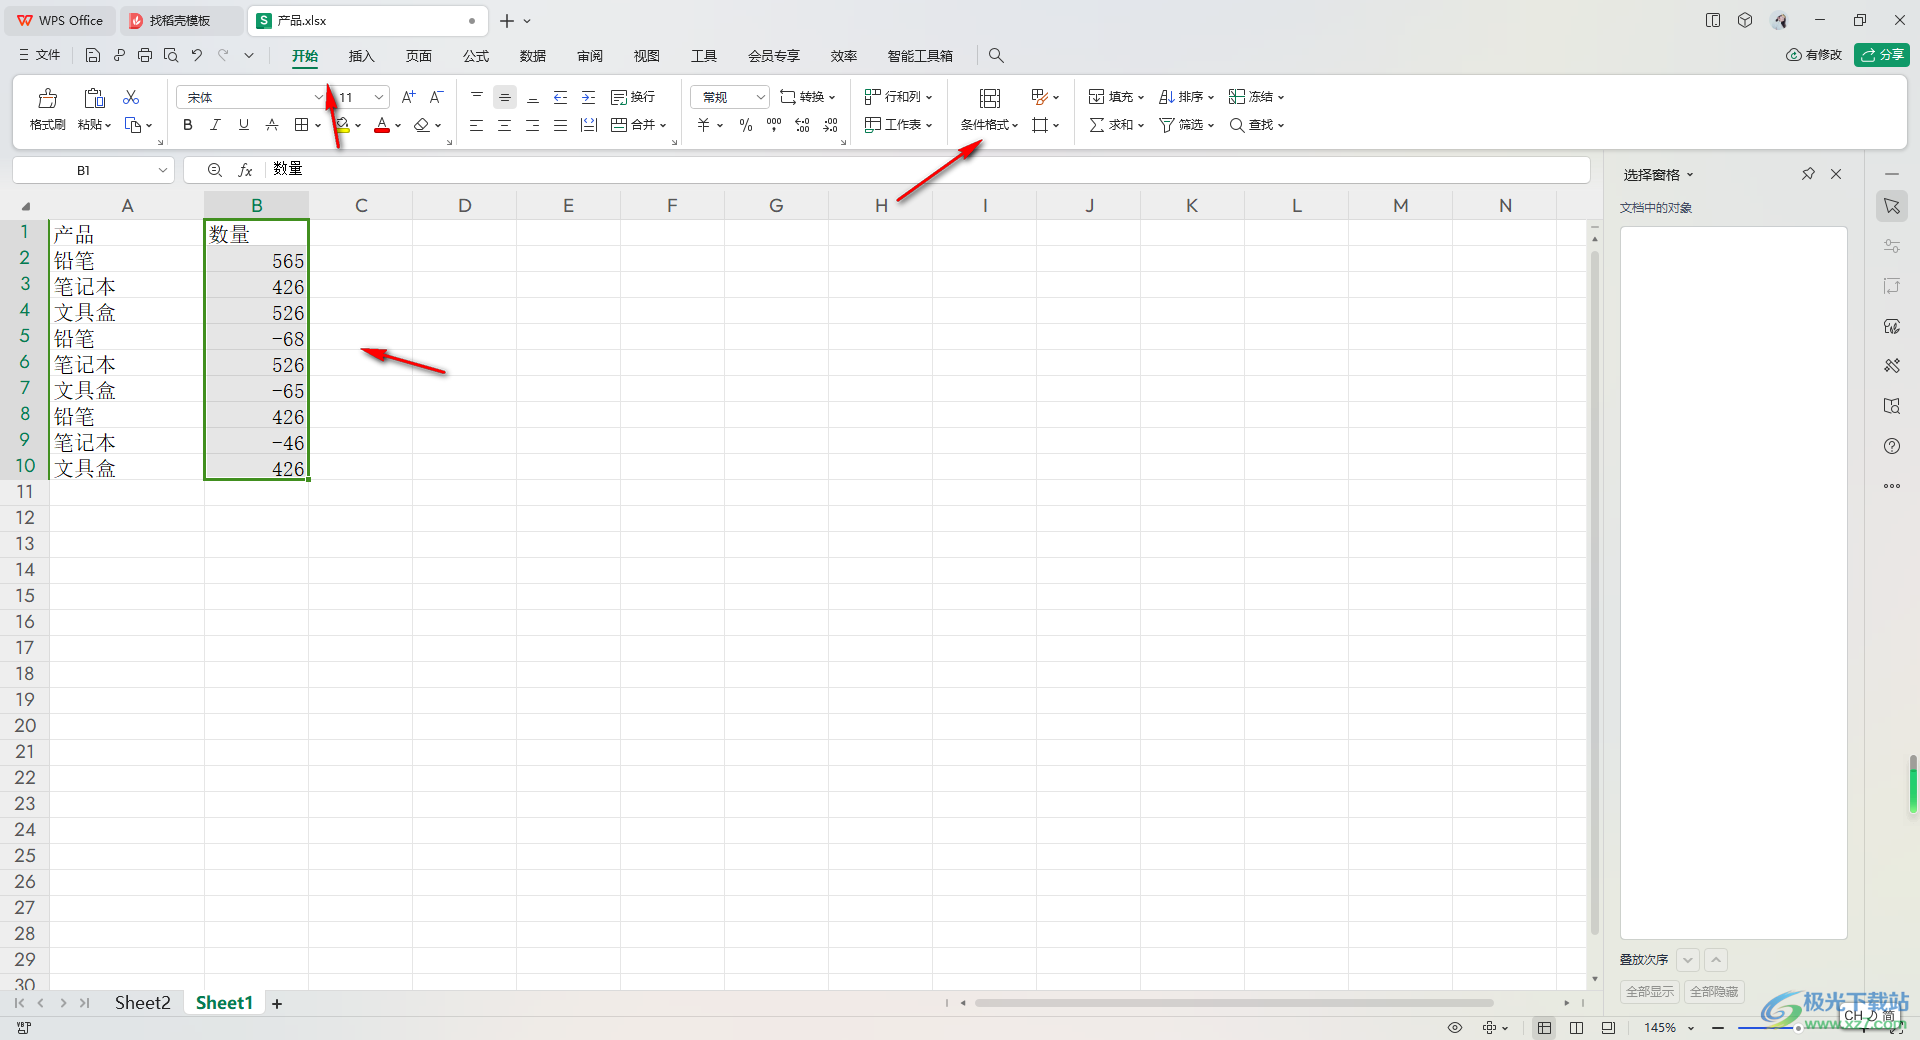1920x1040 pixels.
Task: Click the Print icon in quick toolbar
Action: (145, 55)
